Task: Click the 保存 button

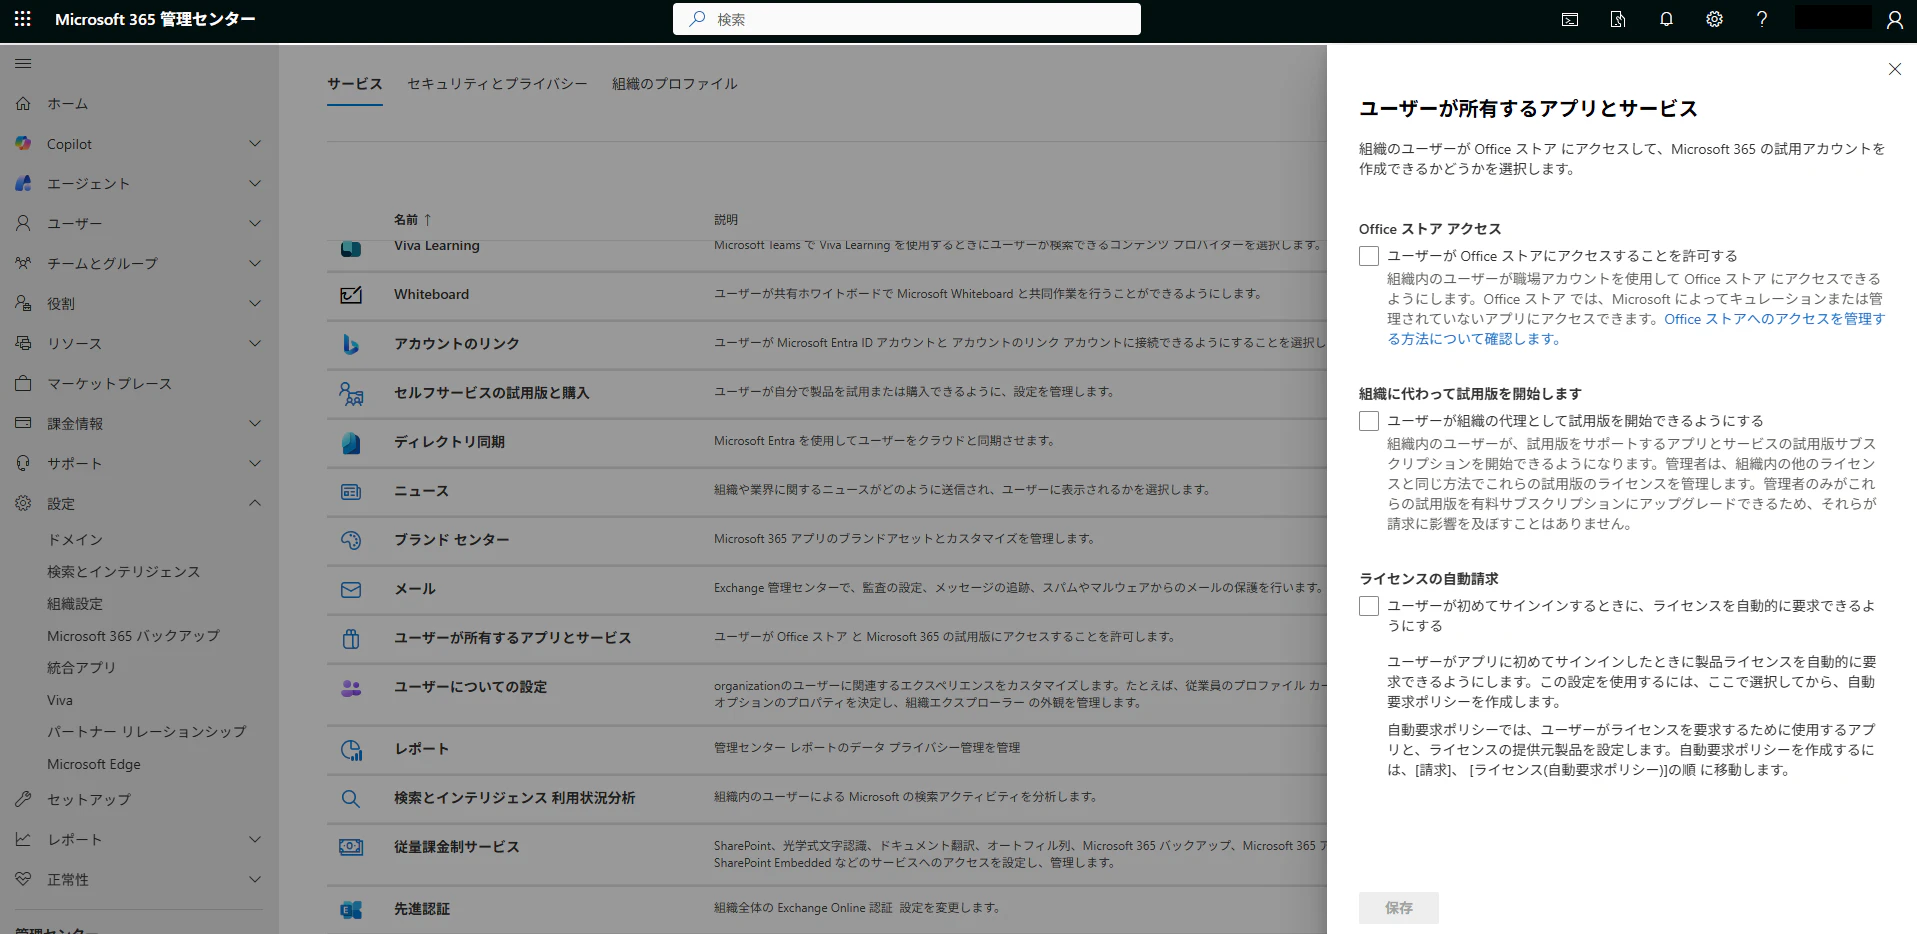Action: click(1397, 907)
